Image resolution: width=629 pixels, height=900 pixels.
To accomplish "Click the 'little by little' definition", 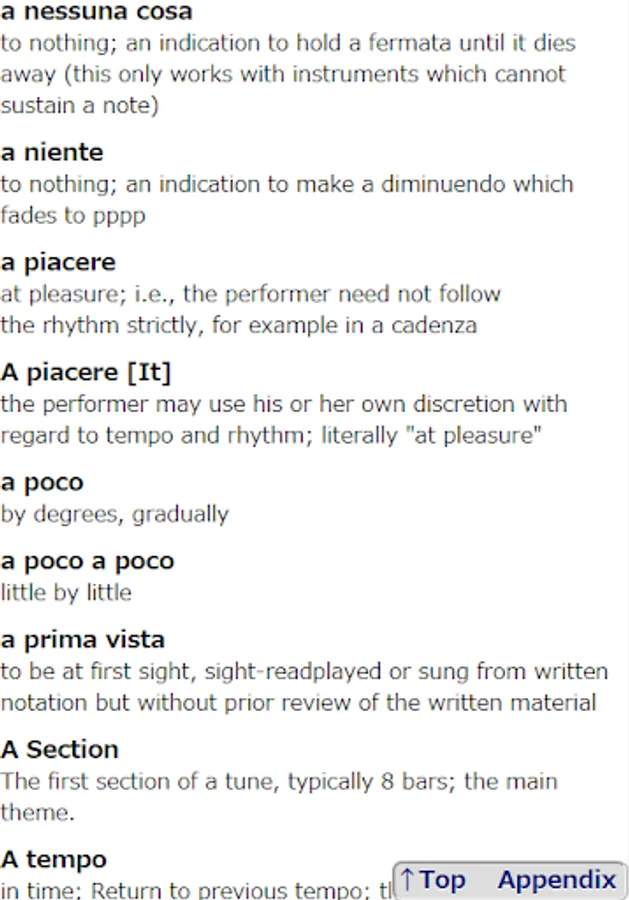I will [x=66, y=592].
